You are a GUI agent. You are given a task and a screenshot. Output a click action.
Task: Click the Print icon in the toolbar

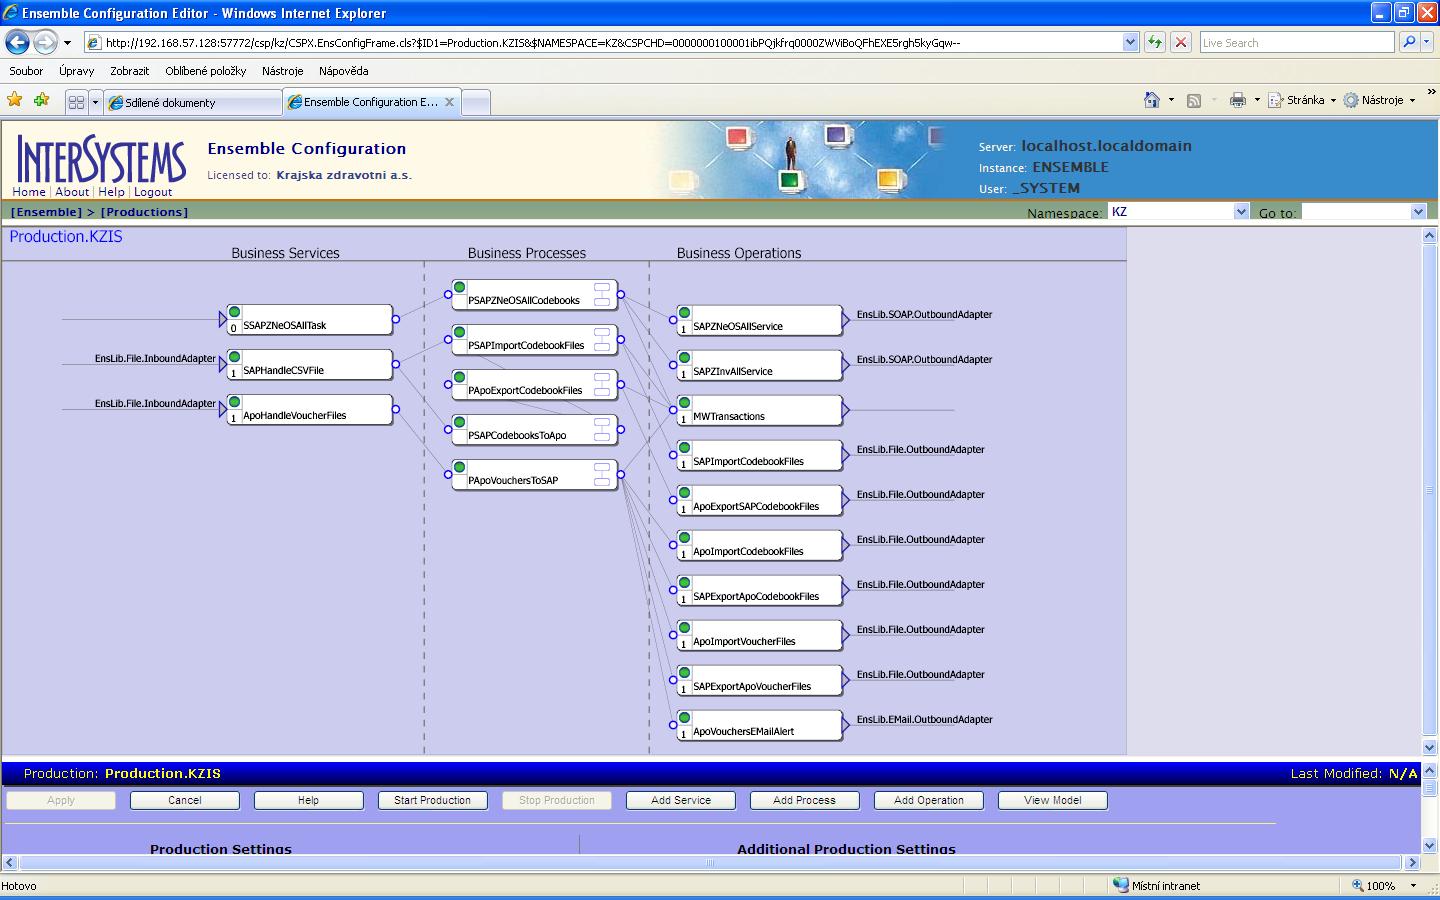1237,100
